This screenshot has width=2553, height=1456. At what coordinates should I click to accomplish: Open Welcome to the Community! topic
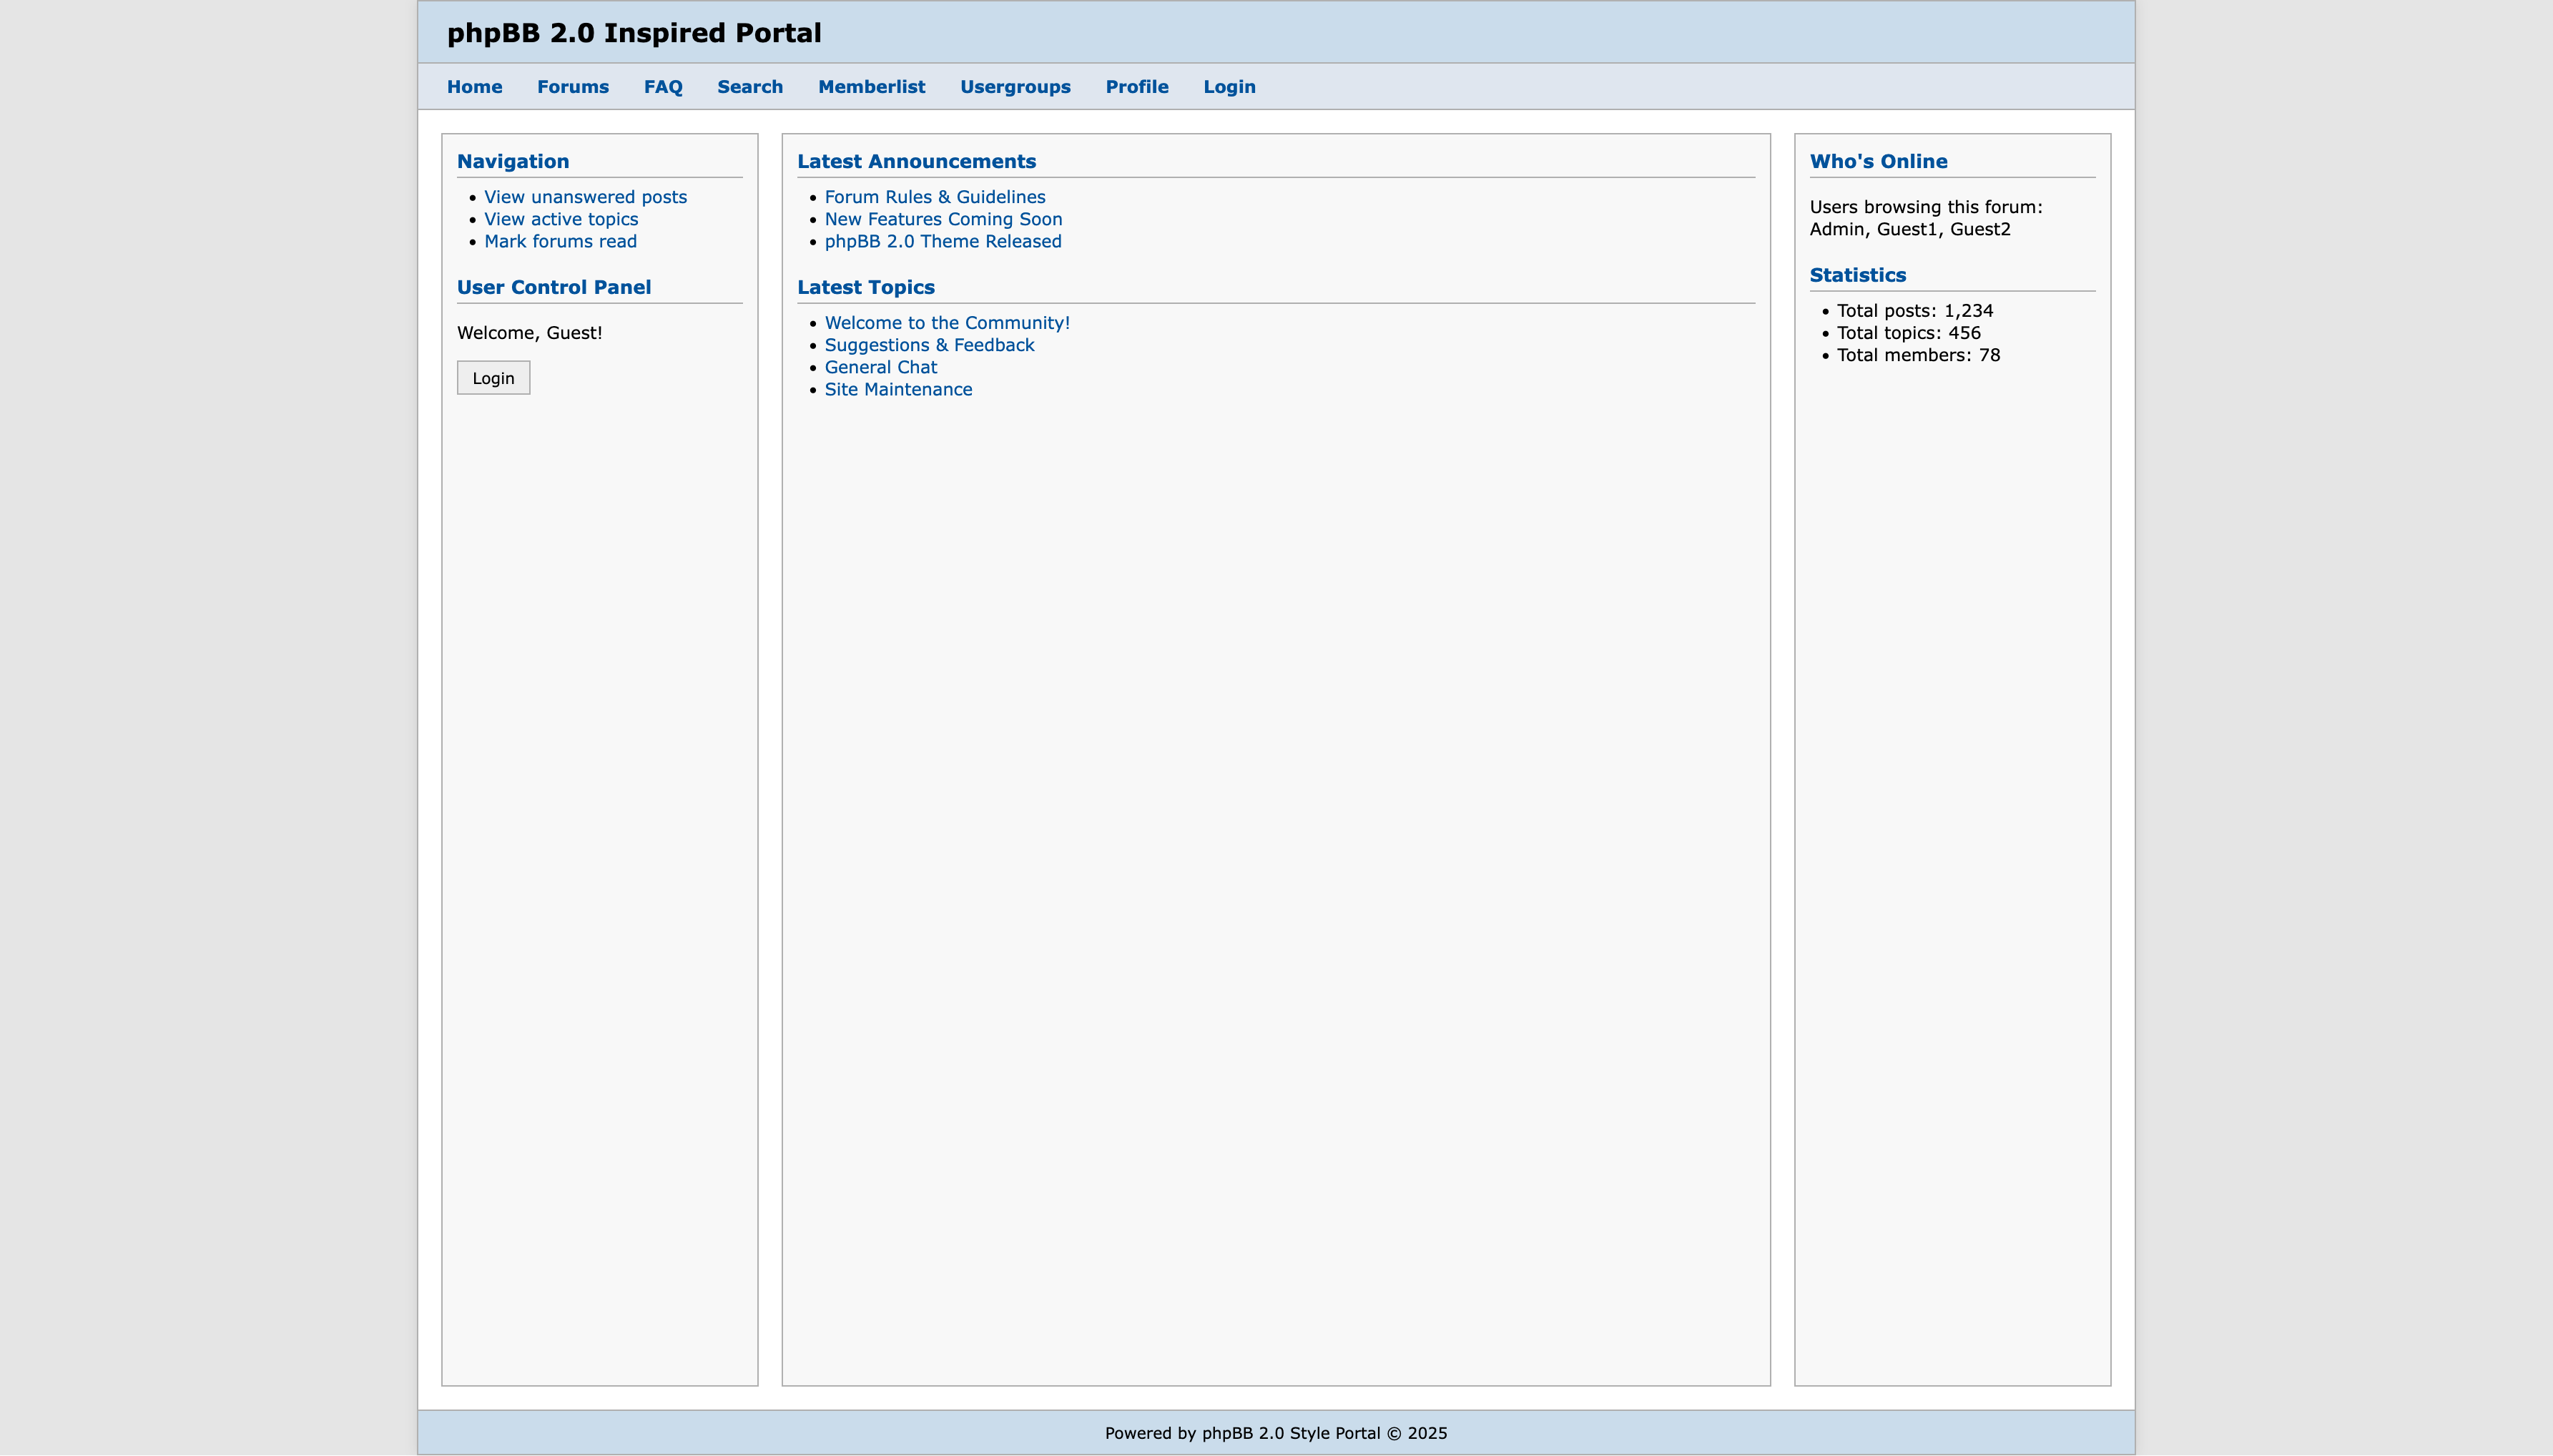coord(946,323)
